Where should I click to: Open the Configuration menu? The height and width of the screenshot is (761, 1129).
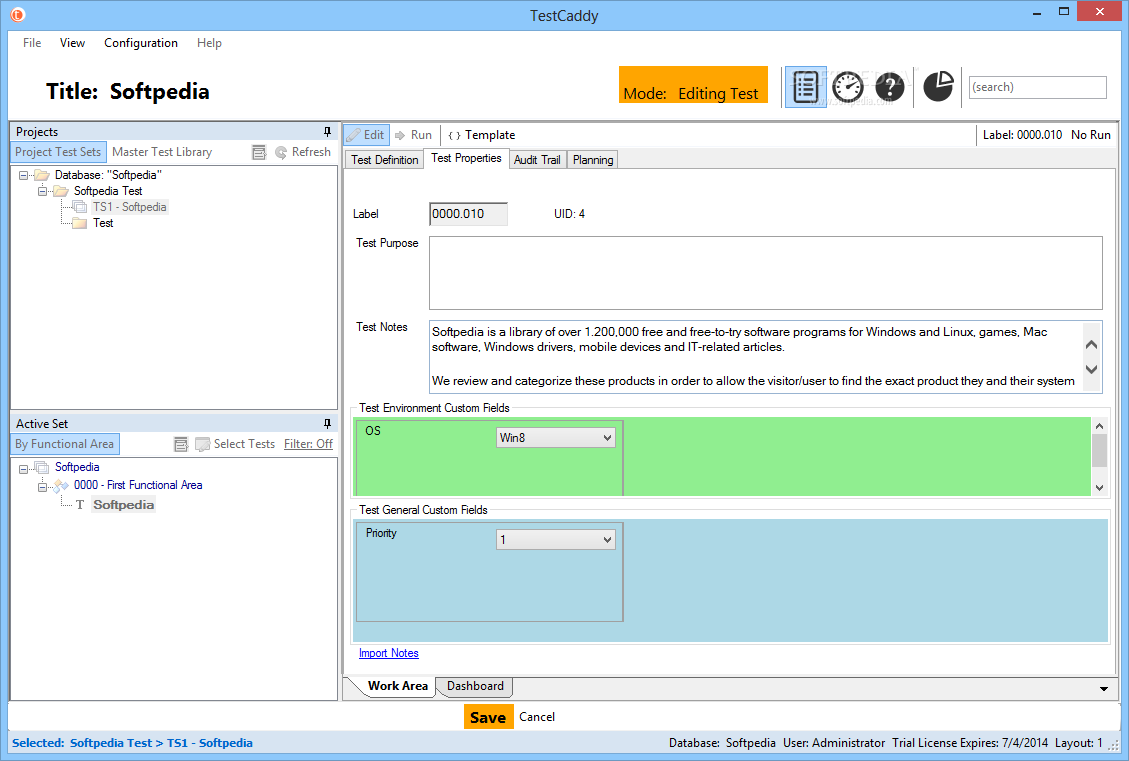(141, 43)
